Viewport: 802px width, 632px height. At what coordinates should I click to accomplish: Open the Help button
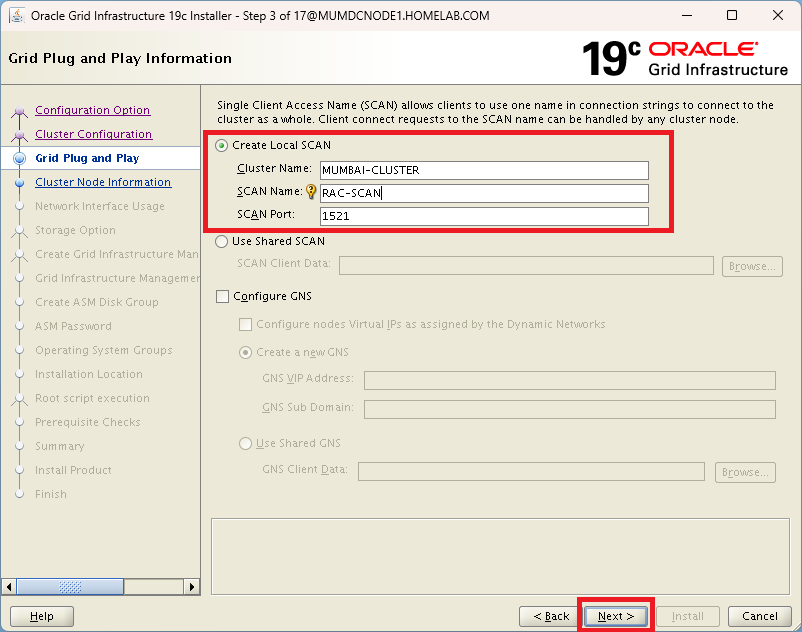pos(42,616)
